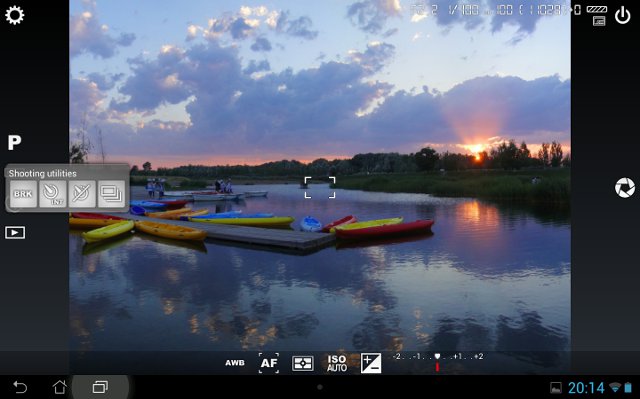Open the Wi-Fi status icon

[x=615, y=388]
